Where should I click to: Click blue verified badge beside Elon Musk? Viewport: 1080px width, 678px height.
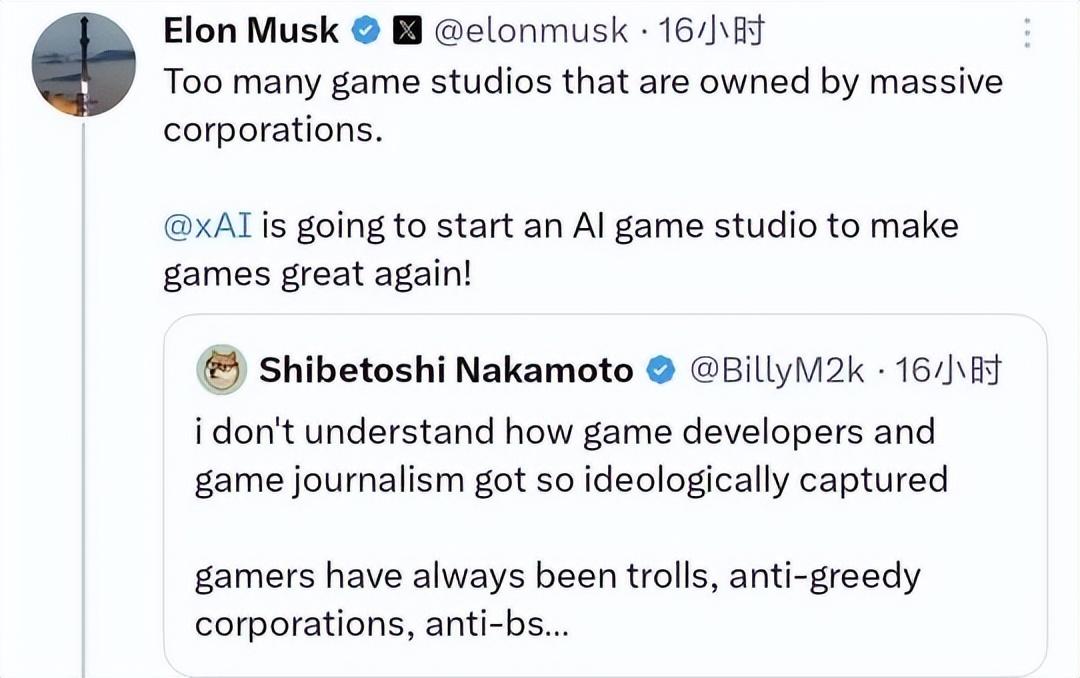(367, 32)
